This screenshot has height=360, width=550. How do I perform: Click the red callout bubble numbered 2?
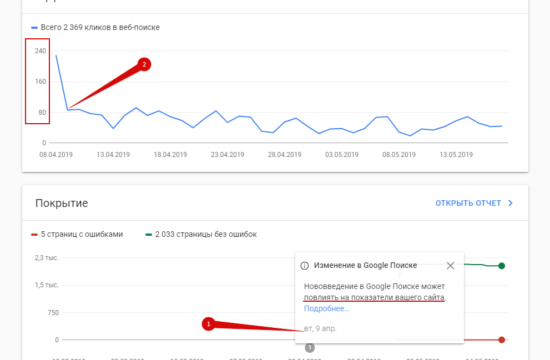tap(144, 65)
